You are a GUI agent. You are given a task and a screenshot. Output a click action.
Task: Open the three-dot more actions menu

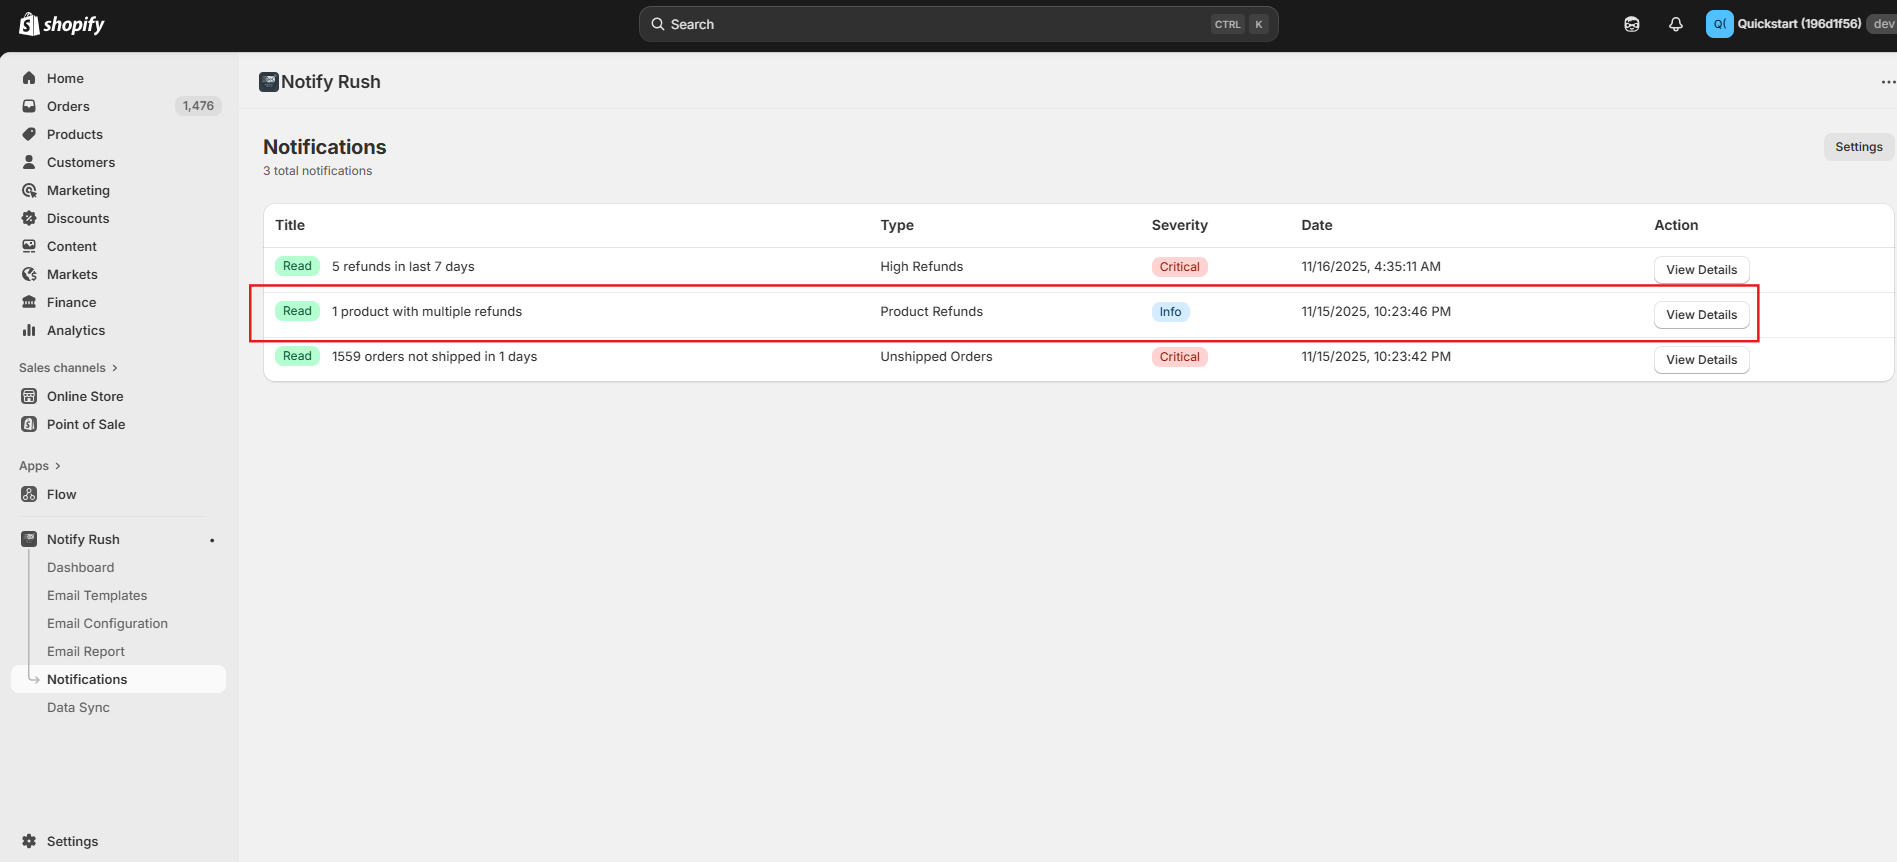coord(1887,82)
